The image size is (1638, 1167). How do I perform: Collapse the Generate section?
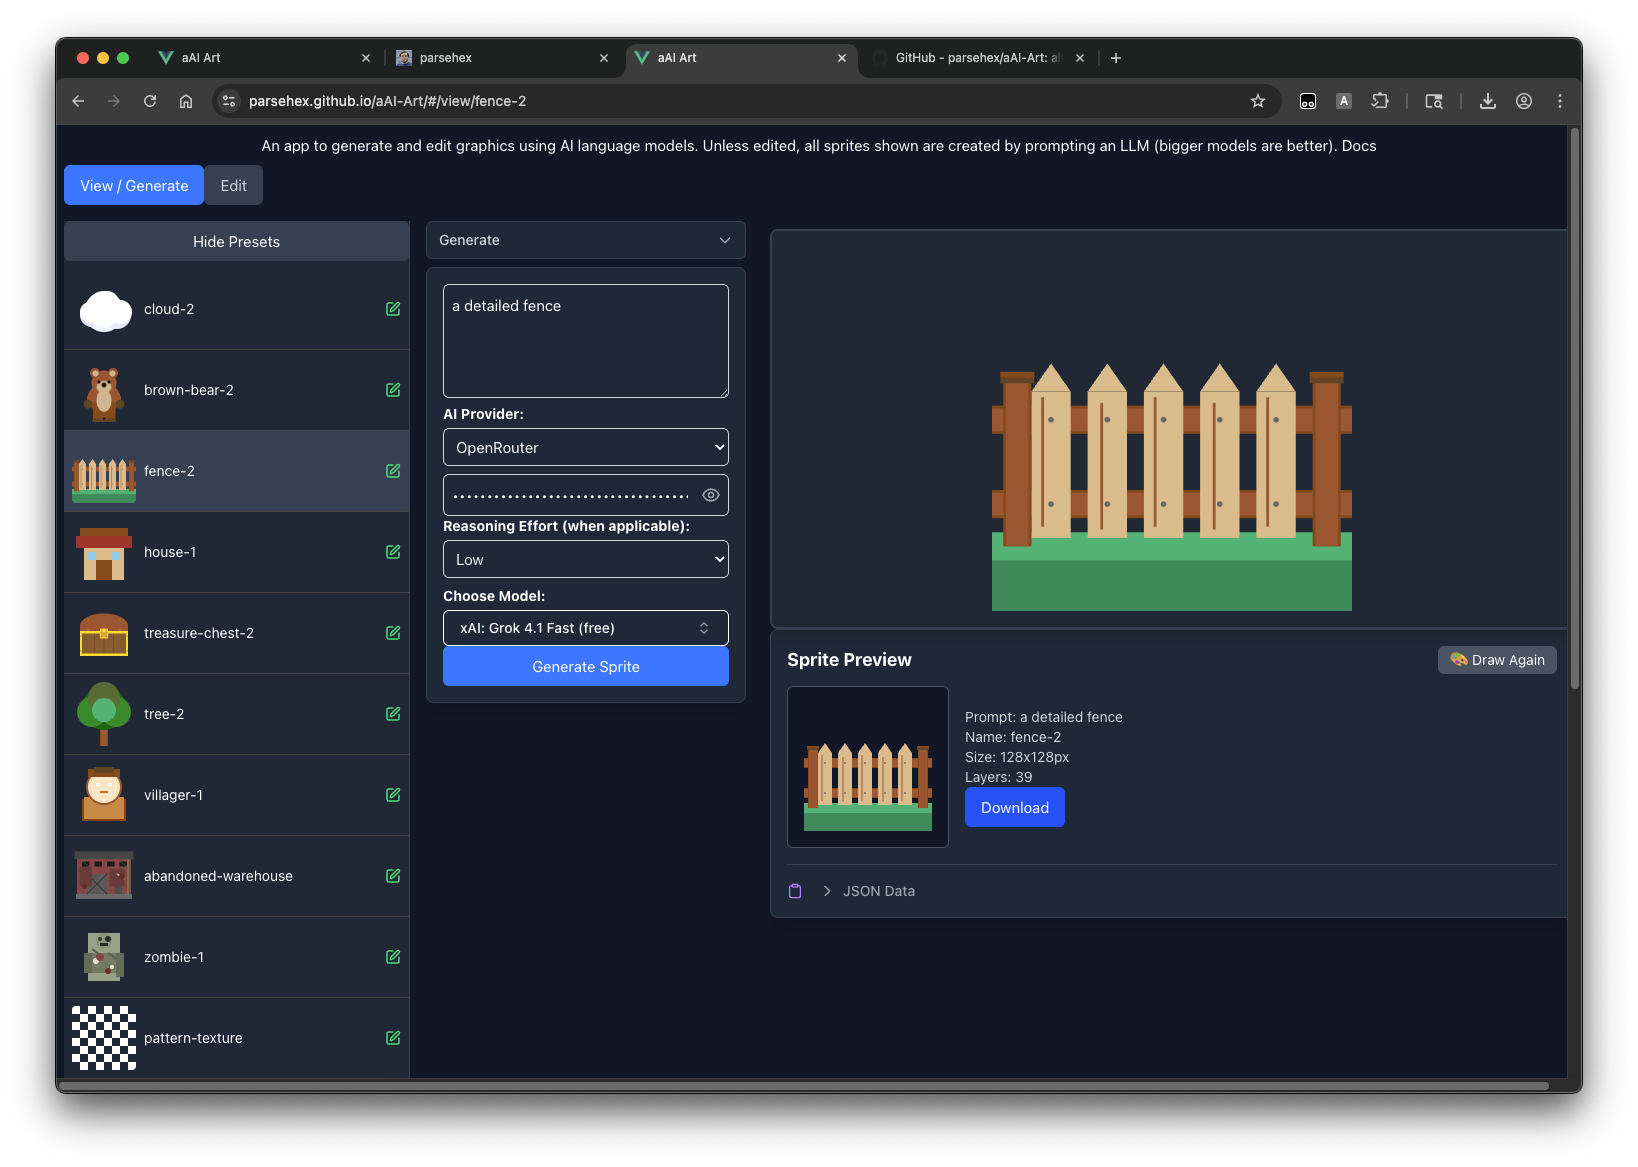tap(725, 240)
